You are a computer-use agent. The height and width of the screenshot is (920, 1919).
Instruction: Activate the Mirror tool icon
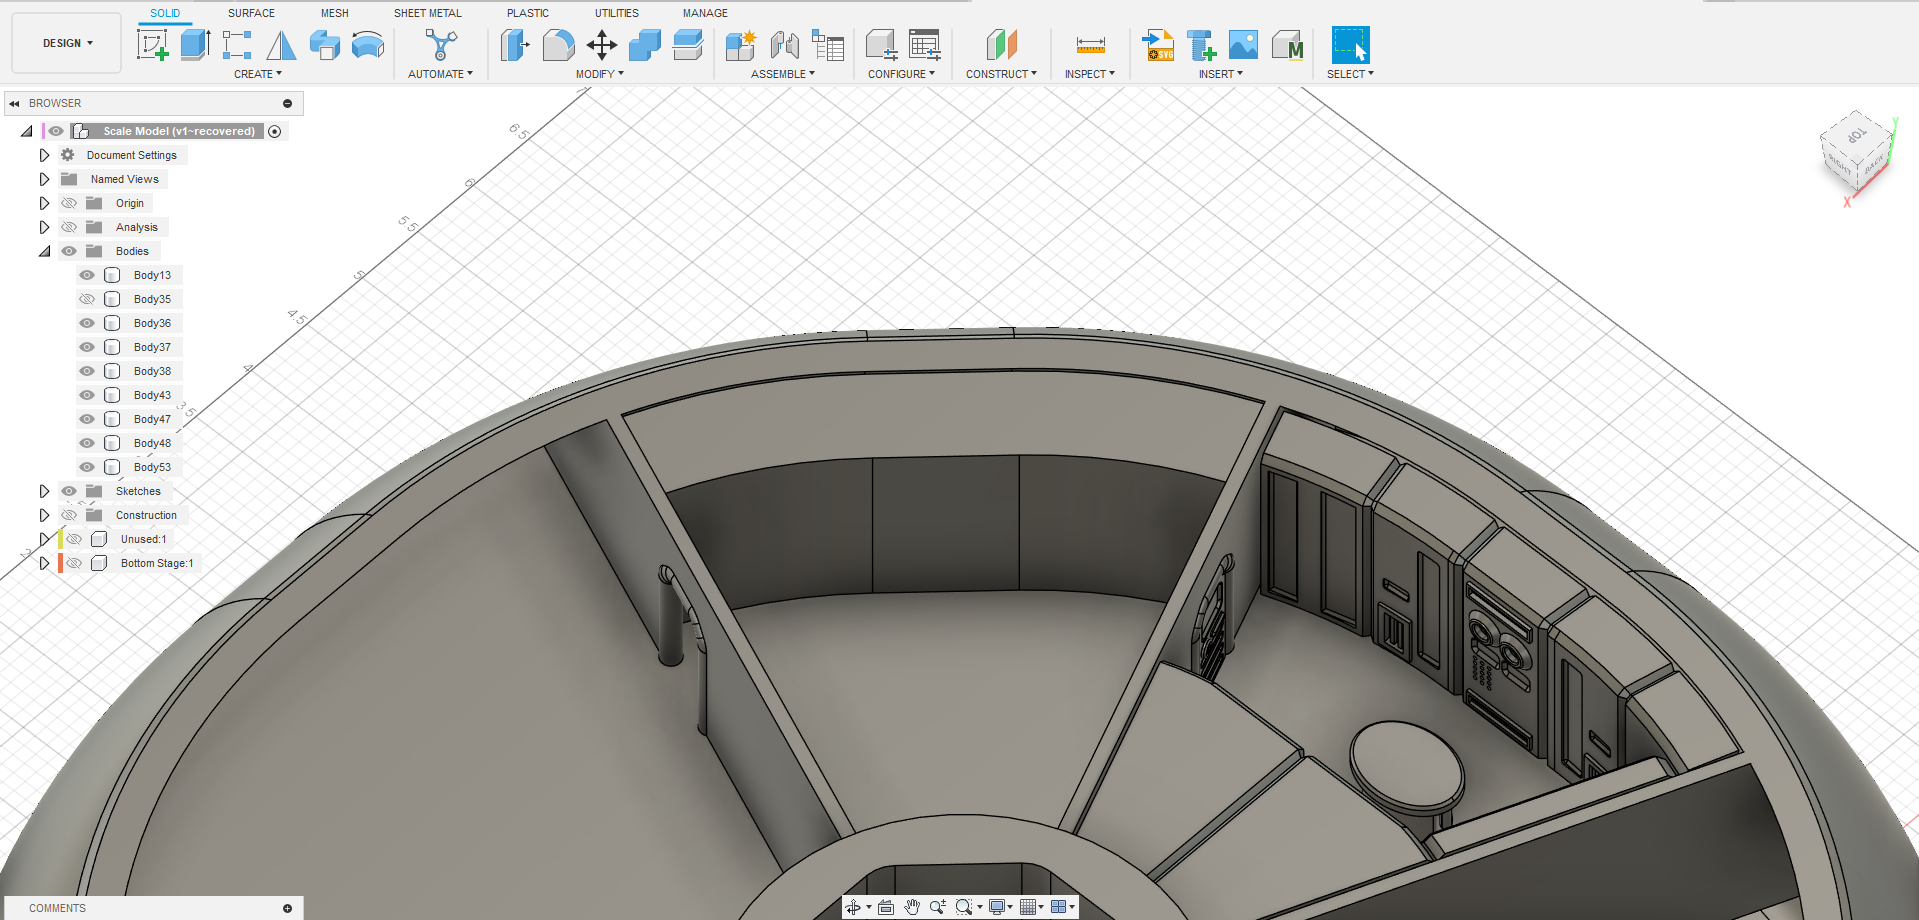coord(281,44)
